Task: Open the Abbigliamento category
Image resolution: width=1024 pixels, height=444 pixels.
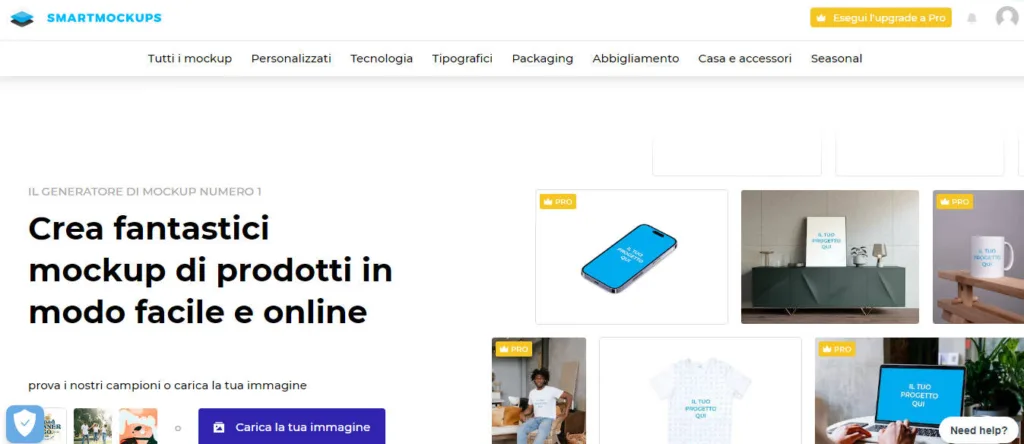Action: pos(635,59)
